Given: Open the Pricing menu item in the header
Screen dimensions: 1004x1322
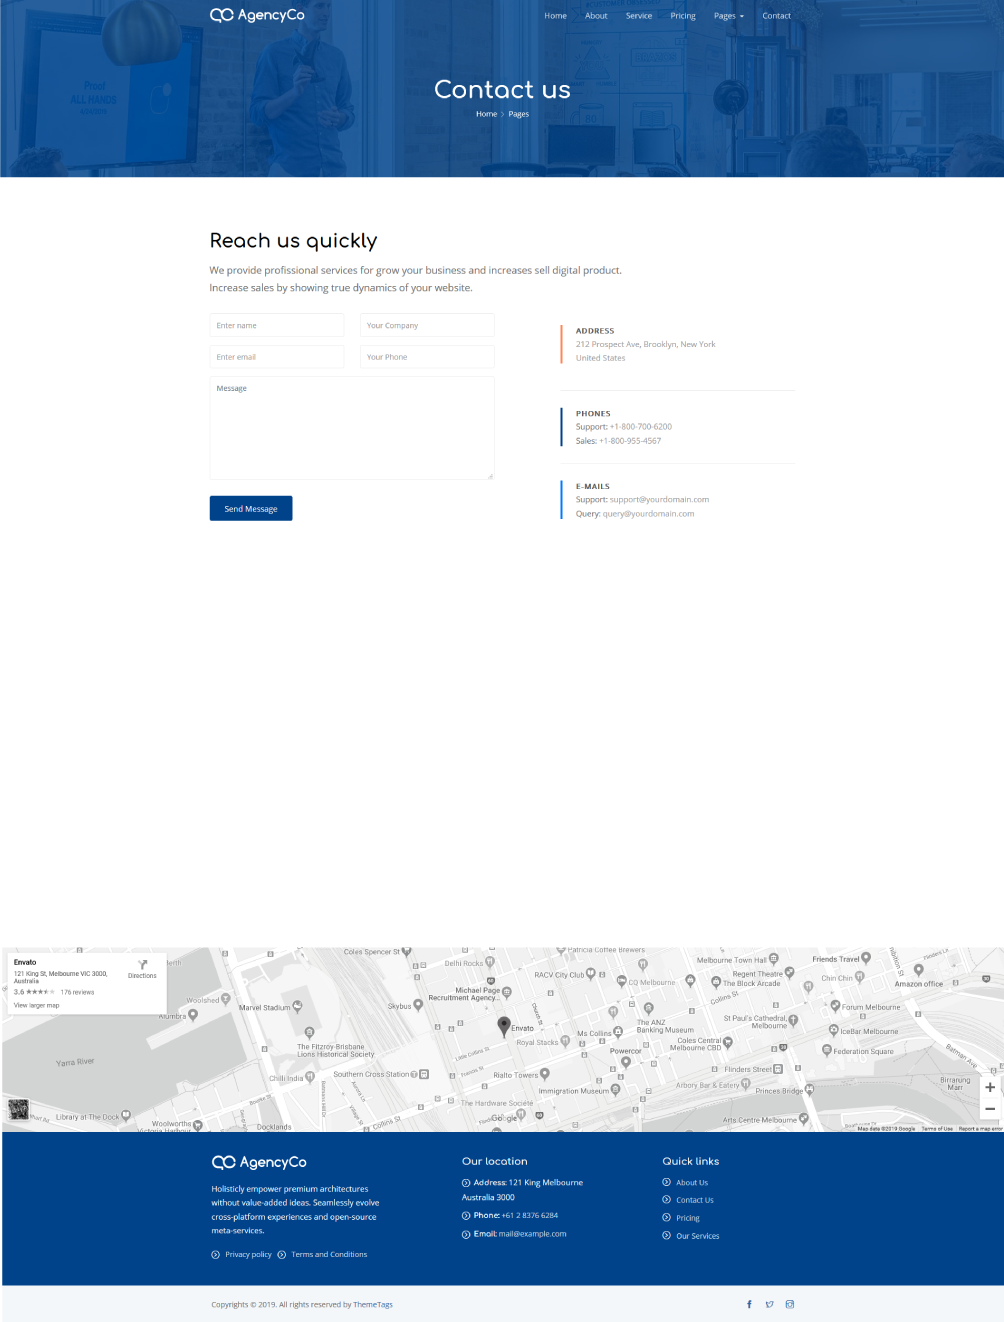Looking at the screenshot, I should tap(683, 16).
